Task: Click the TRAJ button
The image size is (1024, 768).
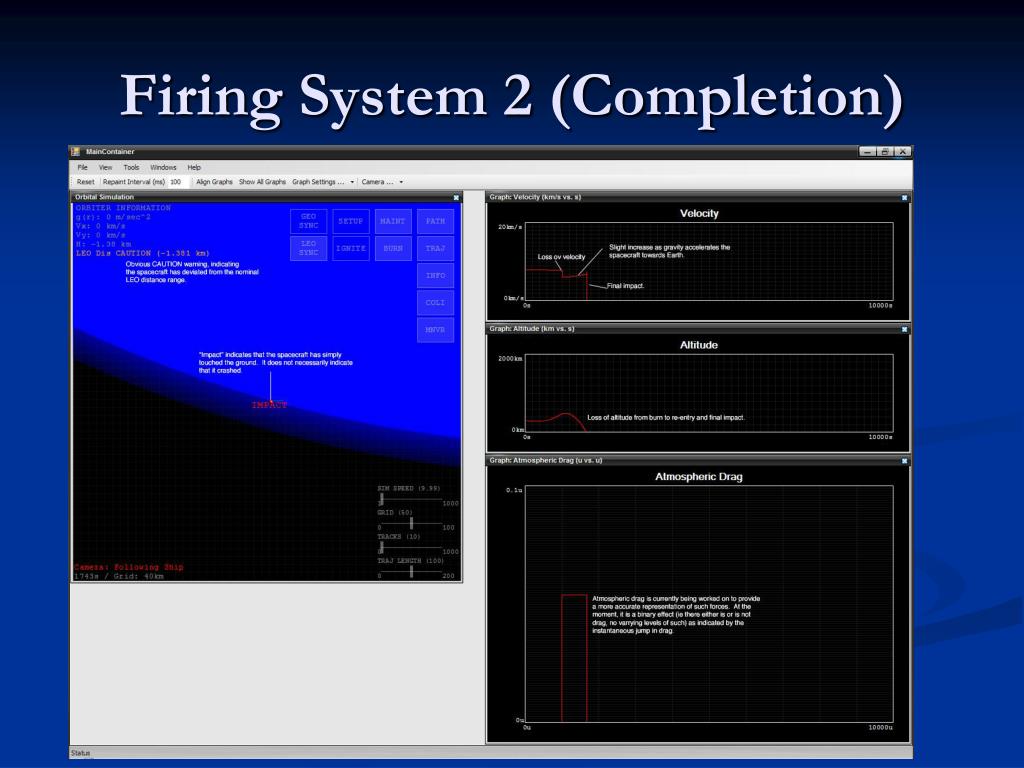Action: (x=436, y=248)
